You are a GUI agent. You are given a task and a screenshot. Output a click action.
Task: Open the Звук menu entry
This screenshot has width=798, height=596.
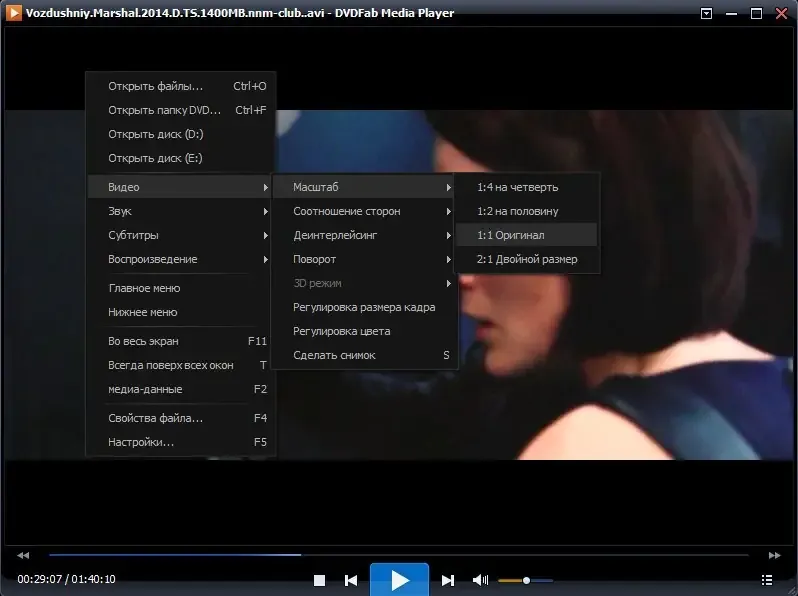120,211
